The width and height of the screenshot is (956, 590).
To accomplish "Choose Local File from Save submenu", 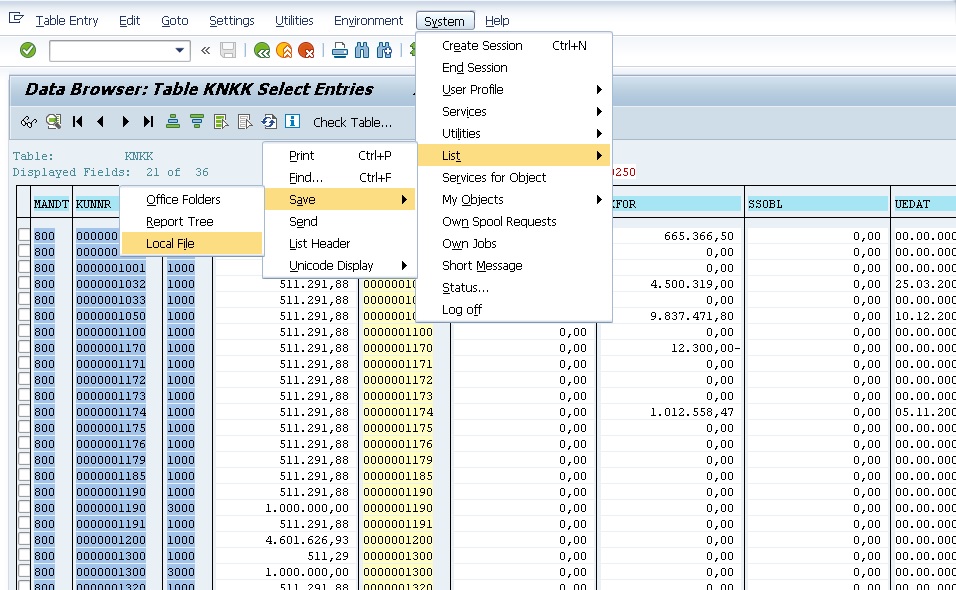I will click(192, 243).
